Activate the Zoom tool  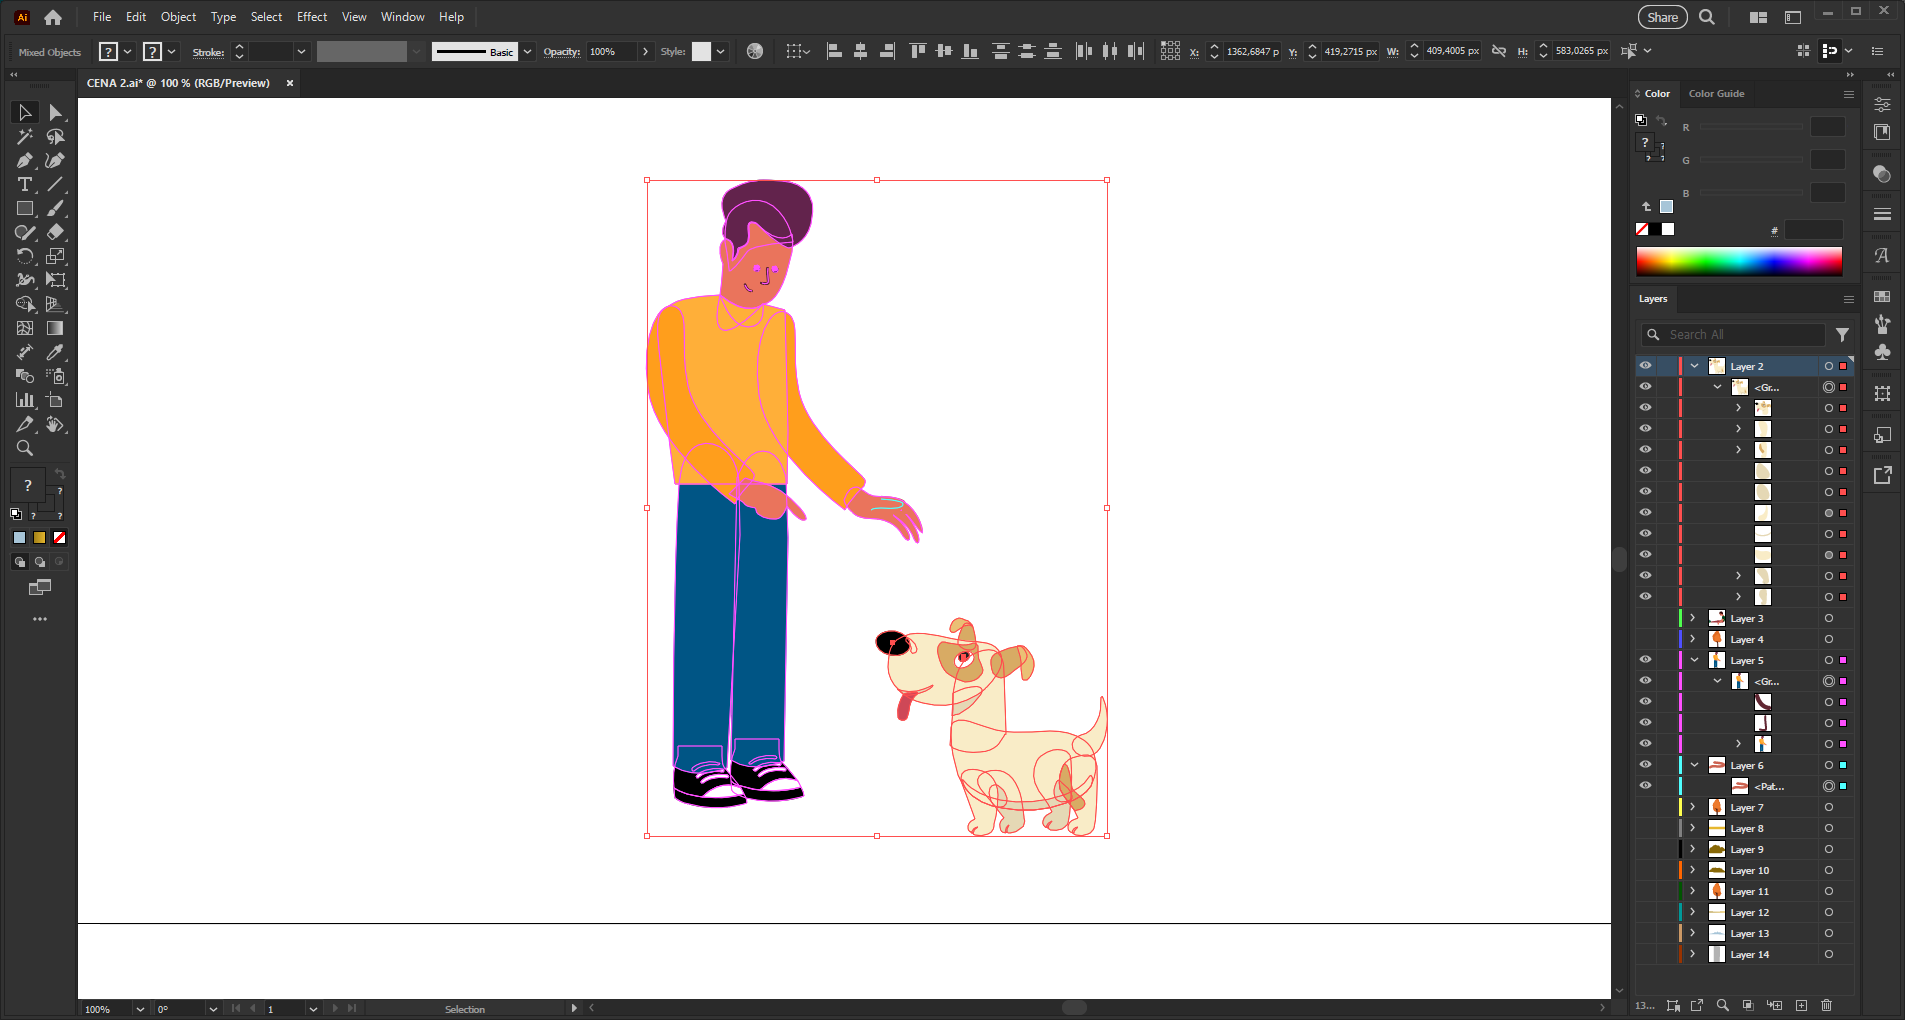25,449
